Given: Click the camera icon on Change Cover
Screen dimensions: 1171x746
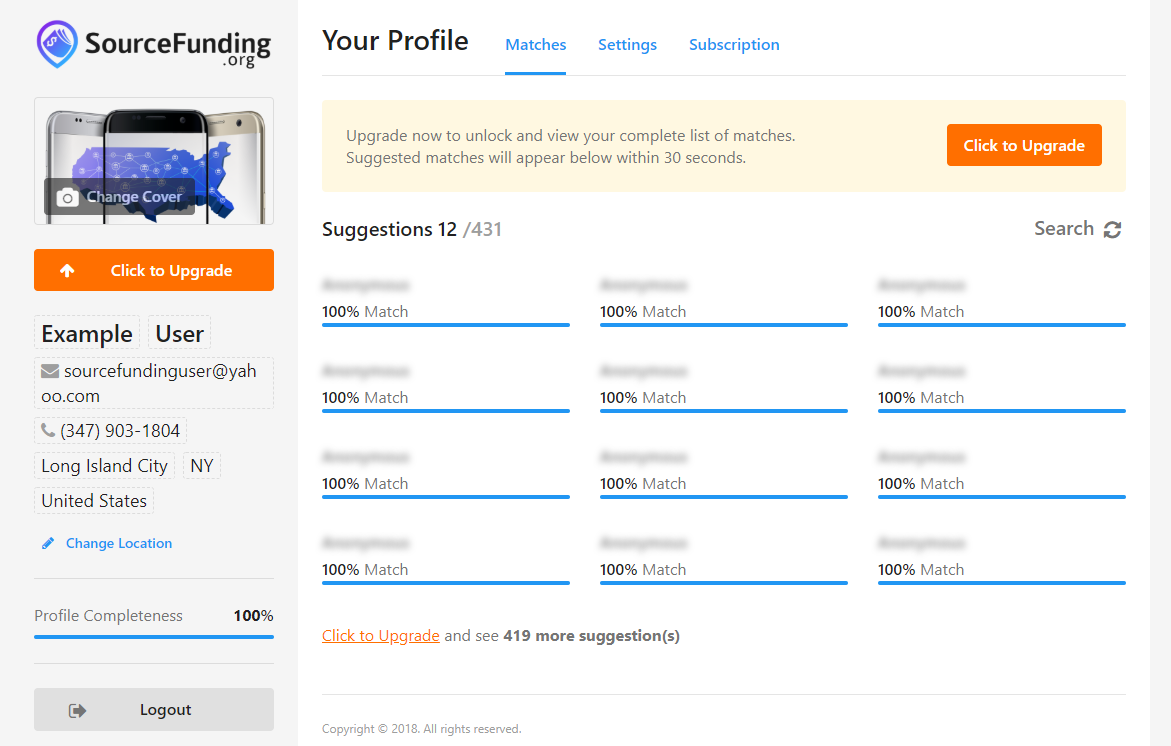Looking at the screenshot, I should (x=67, y=197).
